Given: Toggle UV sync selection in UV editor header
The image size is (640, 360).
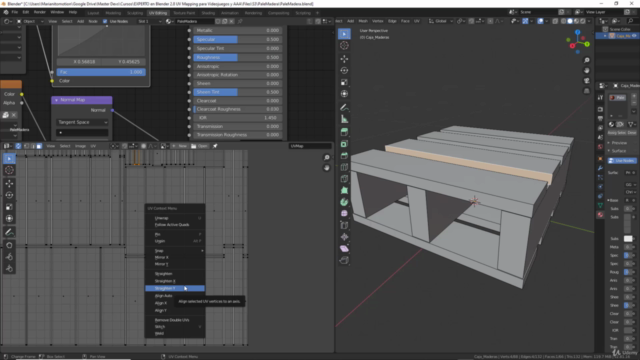Looking at the screenshot, I should pyautogui.click(x=18, y=146).
